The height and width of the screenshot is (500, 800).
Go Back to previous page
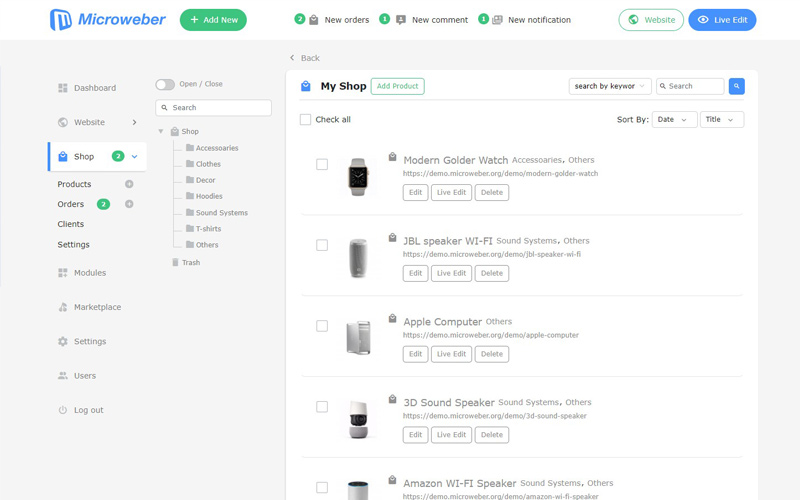310,58
